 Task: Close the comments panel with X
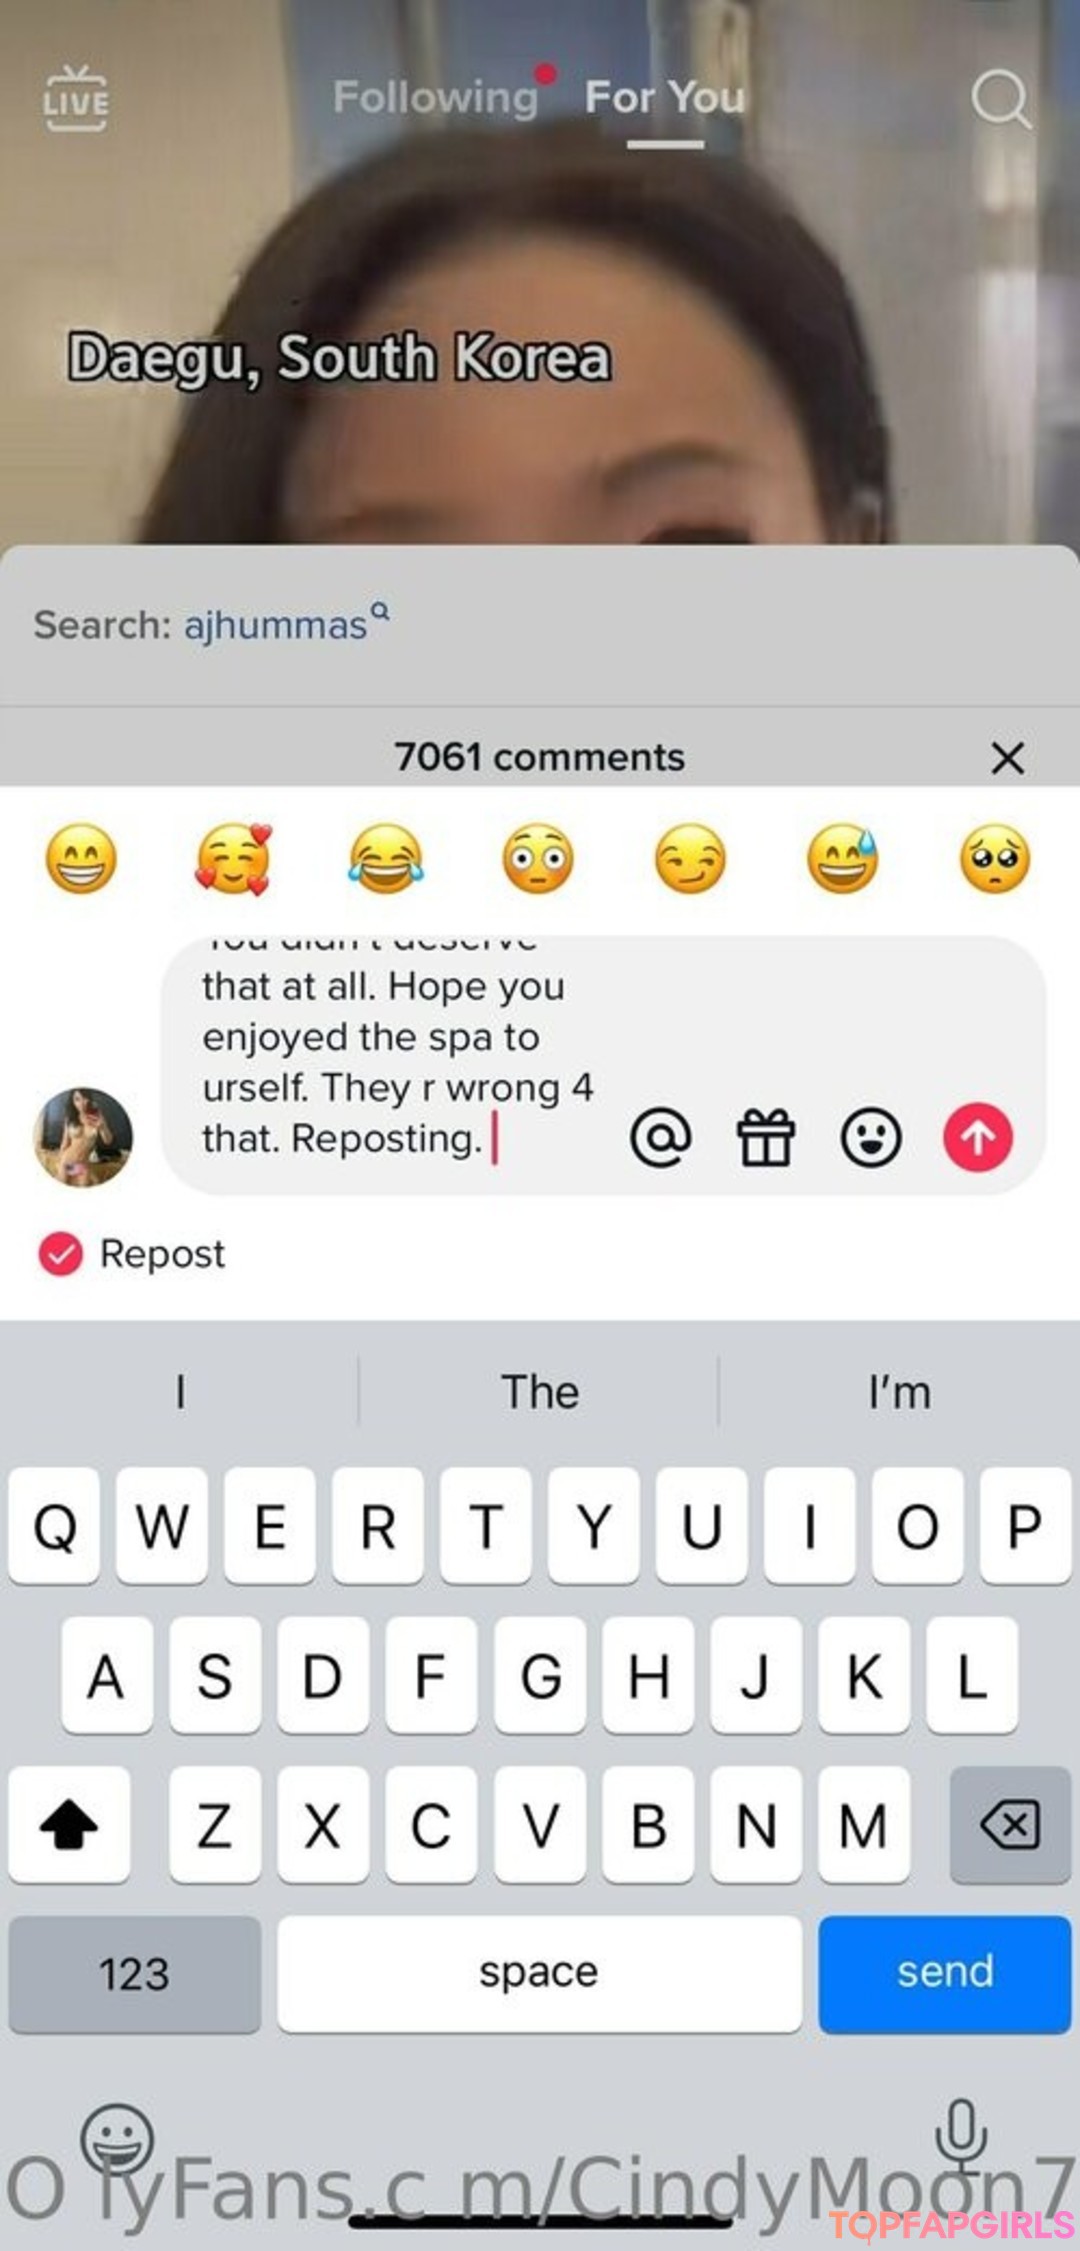(1007, 758)
